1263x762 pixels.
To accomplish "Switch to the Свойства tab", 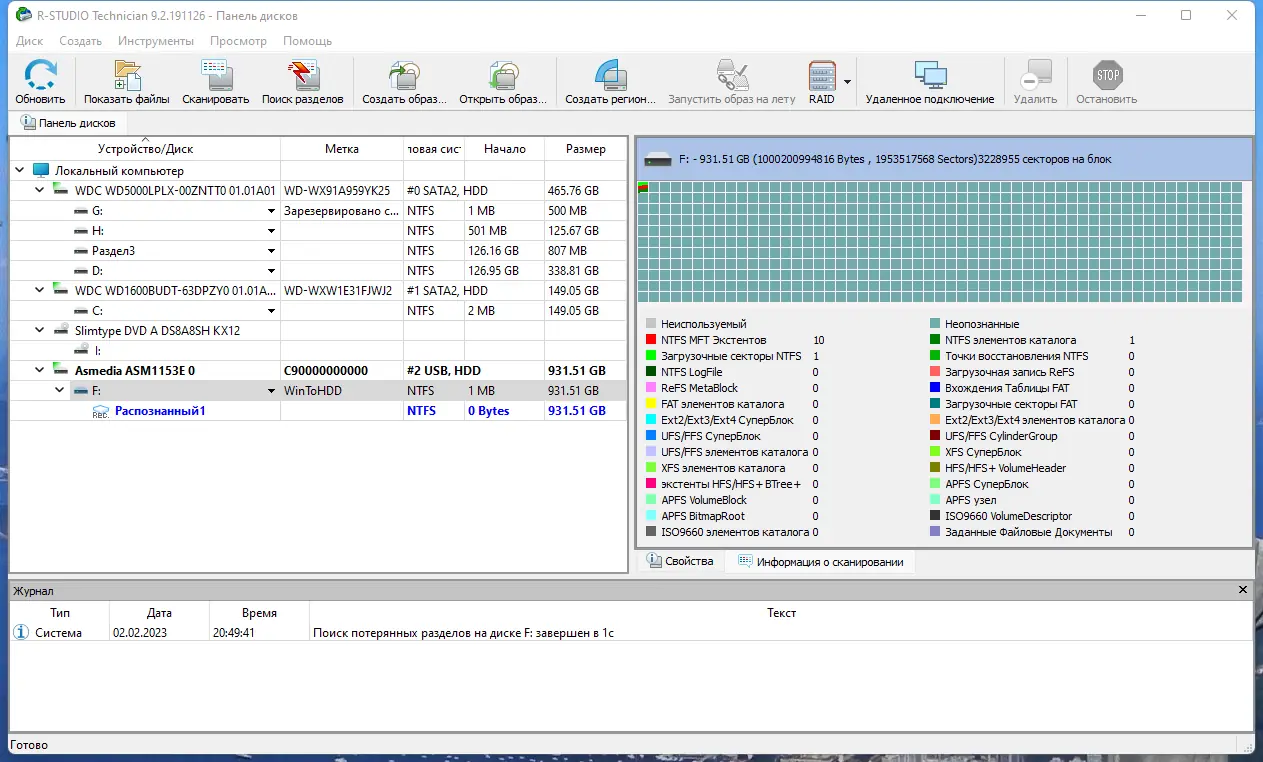I will tap(679, 561).
